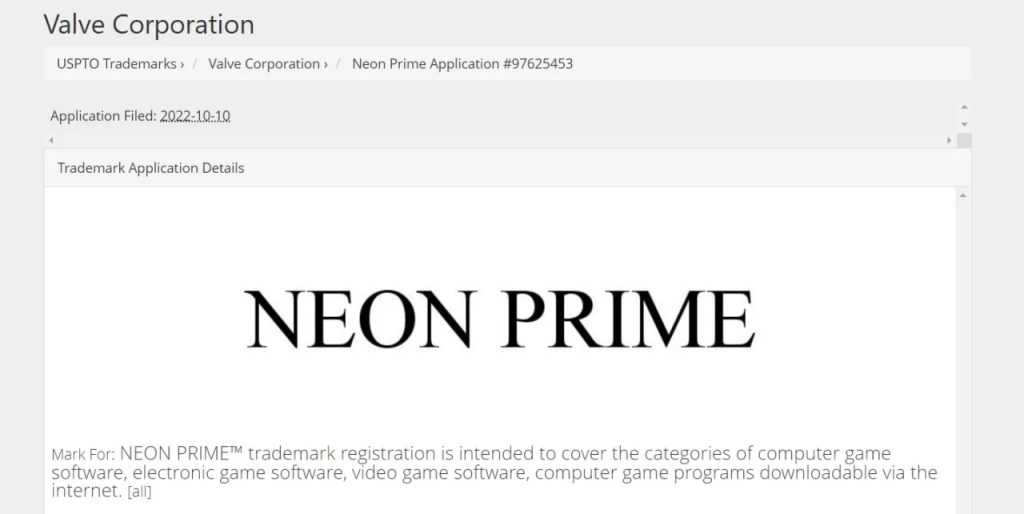Image resolution: width=1024 pixels, height=514 pixels.
Task: Click the up arrow of the details panel scrollbar
Action: click(963, 195)
